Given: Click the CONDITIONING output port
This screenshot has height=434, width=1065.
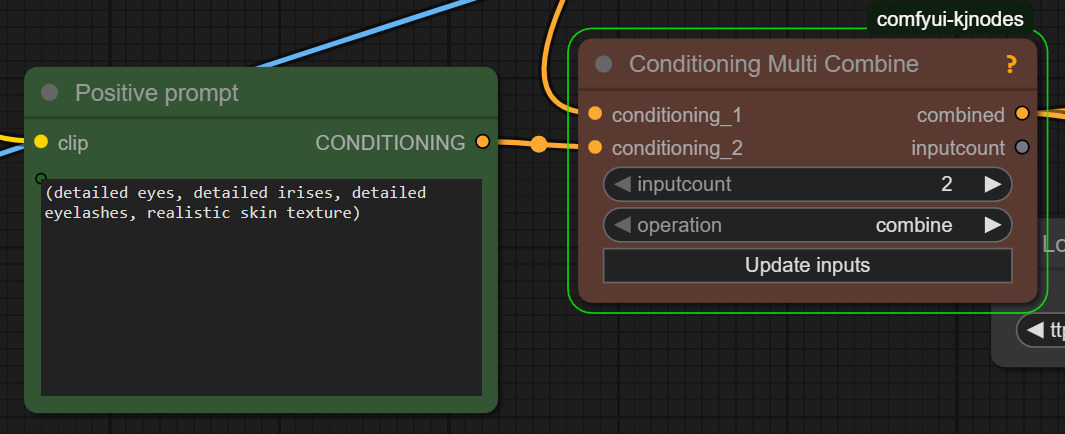Looking at the screenshot, I should pos(483,142).
